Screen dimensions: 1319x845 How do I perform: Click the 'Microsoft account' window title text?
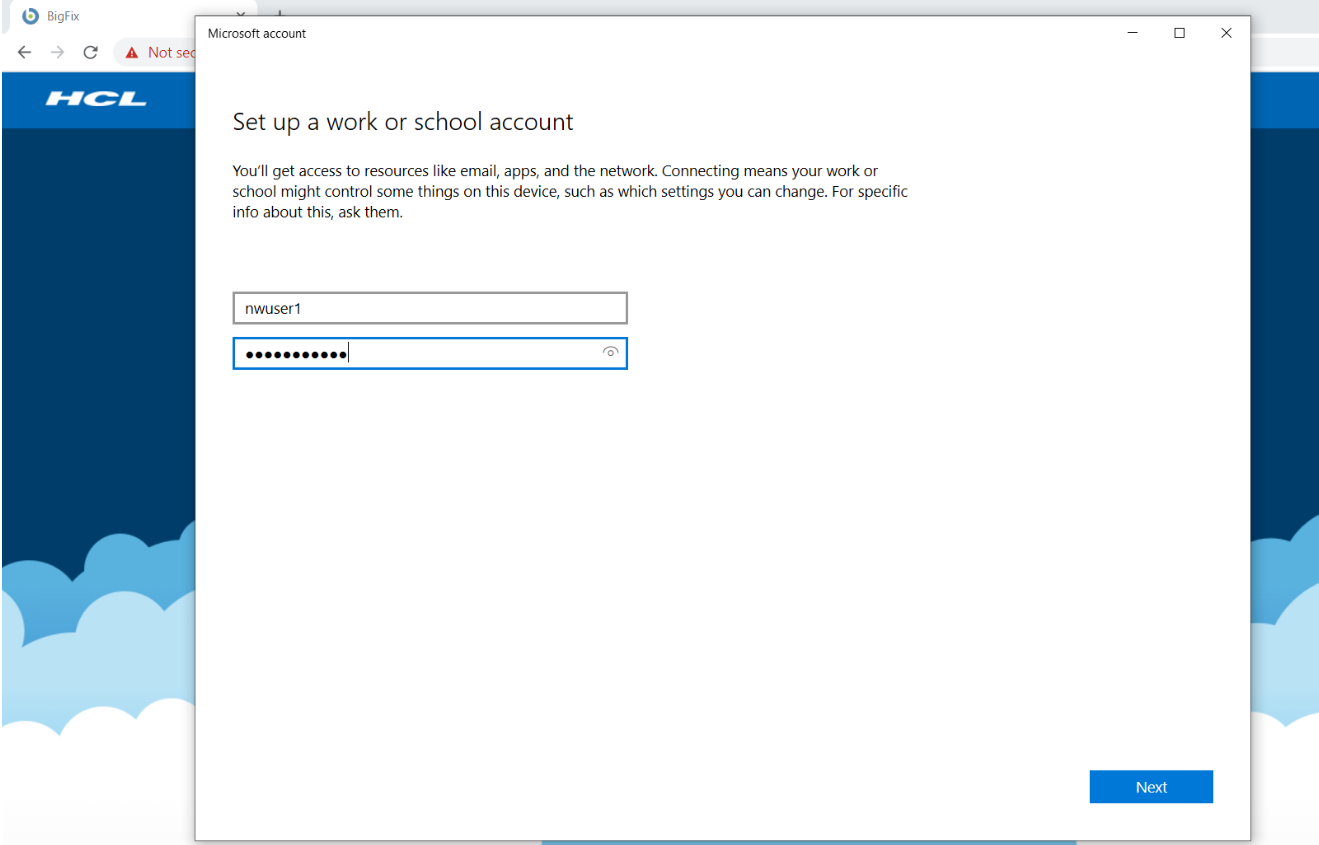tap(257, 33)
